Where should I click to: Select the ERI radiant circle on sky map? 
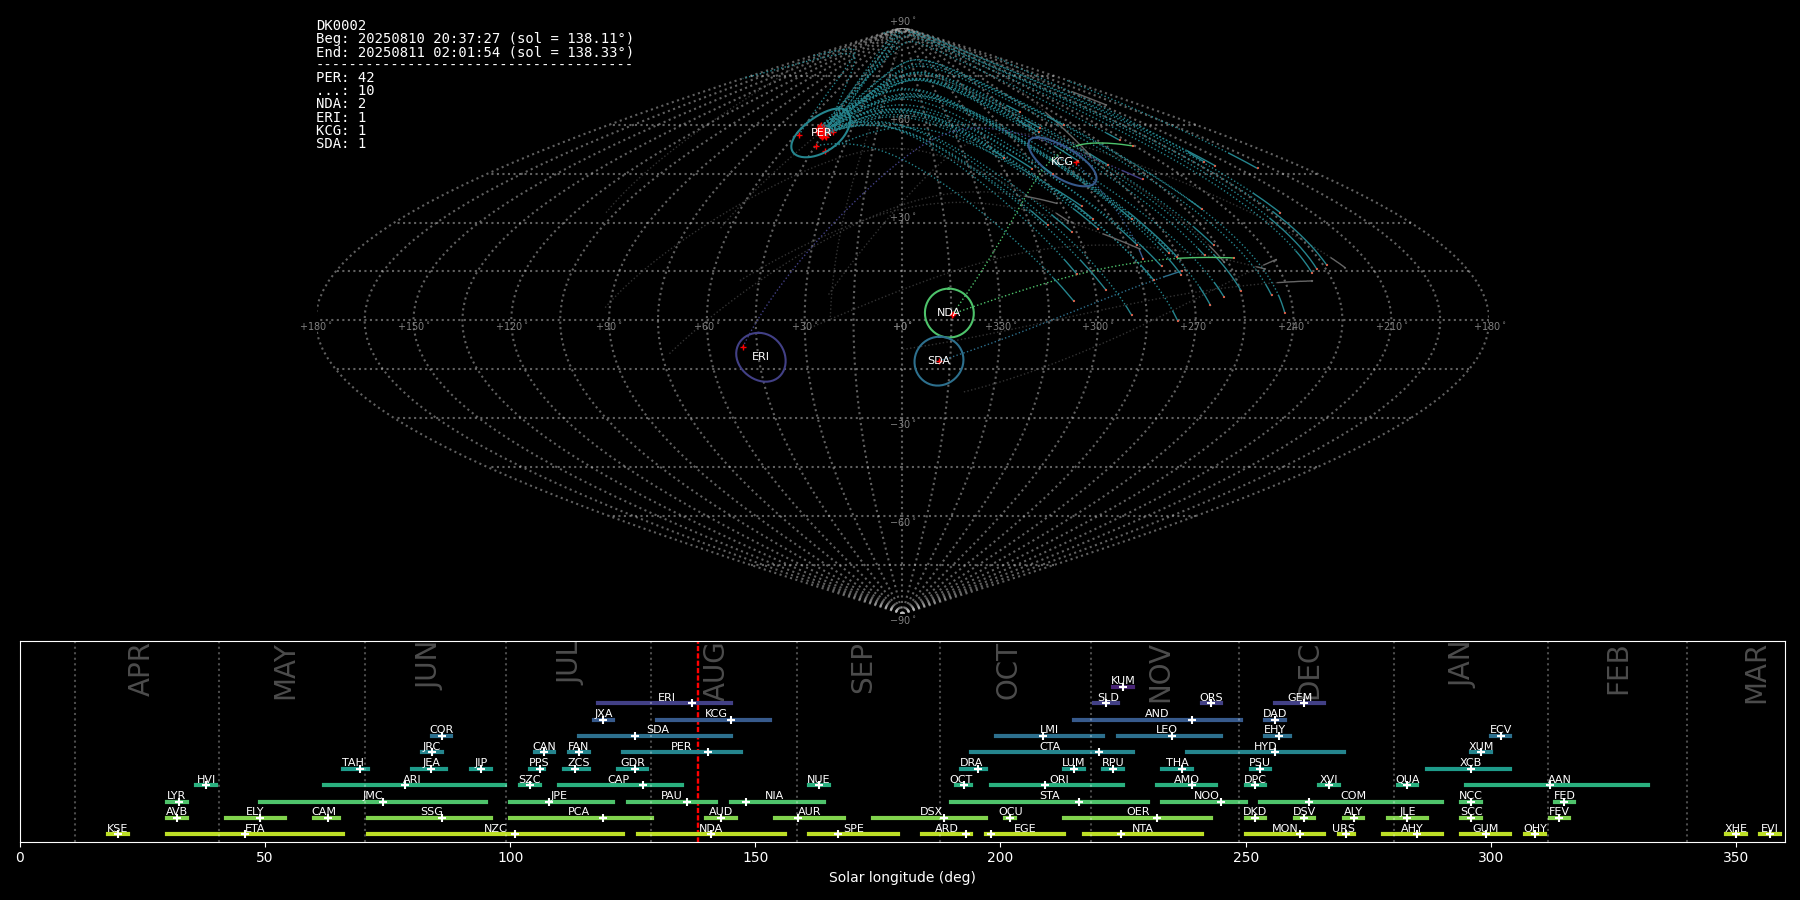pyautogui.click(x=761, y=357)
